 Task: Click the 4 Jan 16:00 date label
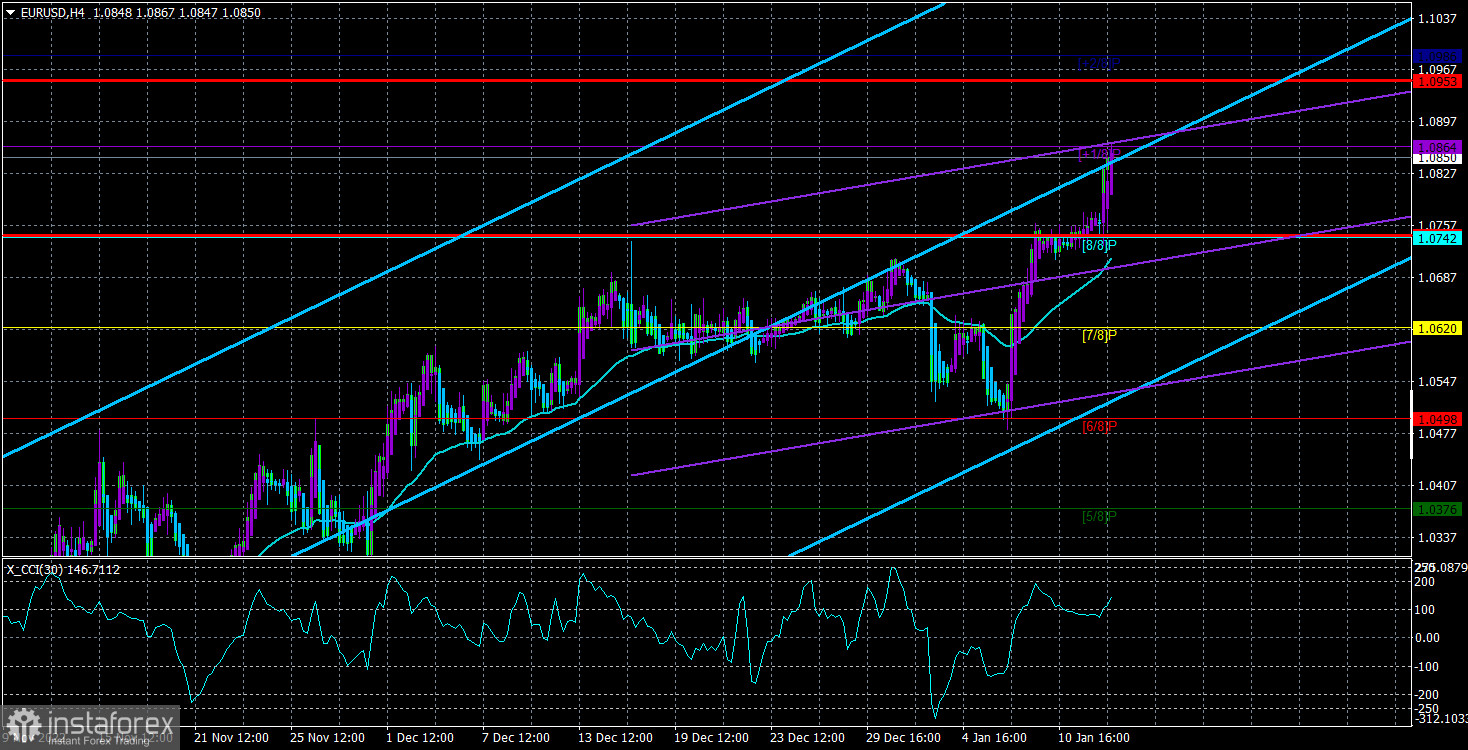point(993,738)
